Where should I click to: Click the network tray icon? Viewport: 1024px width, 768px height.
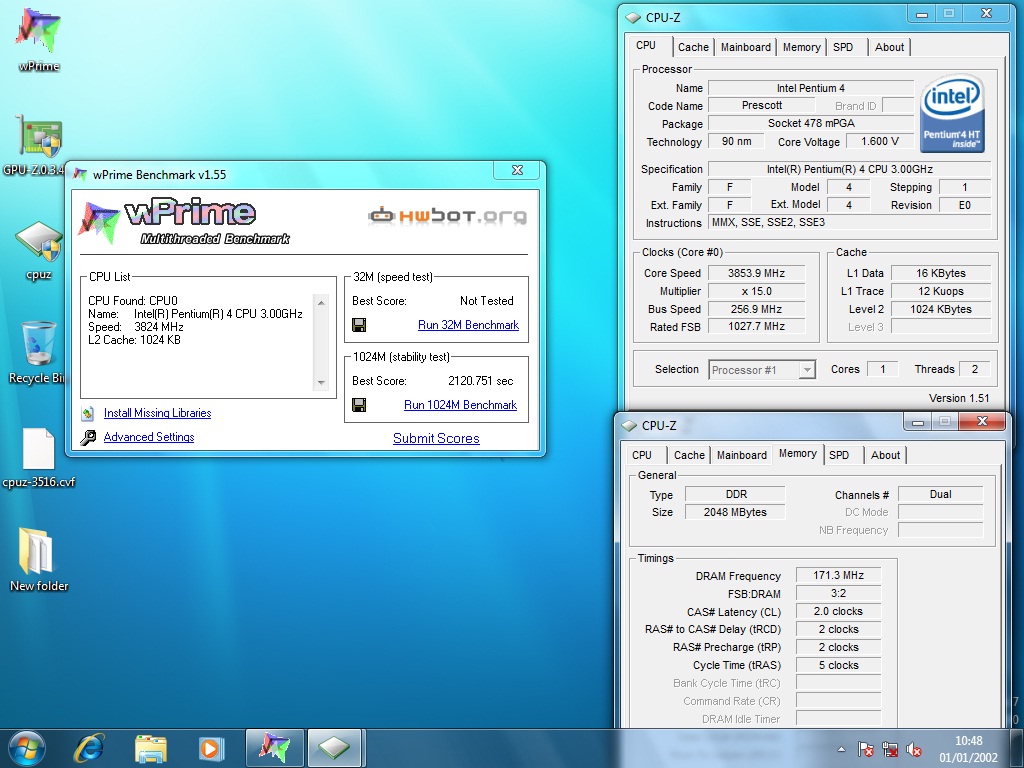click(x=889, y=749)
